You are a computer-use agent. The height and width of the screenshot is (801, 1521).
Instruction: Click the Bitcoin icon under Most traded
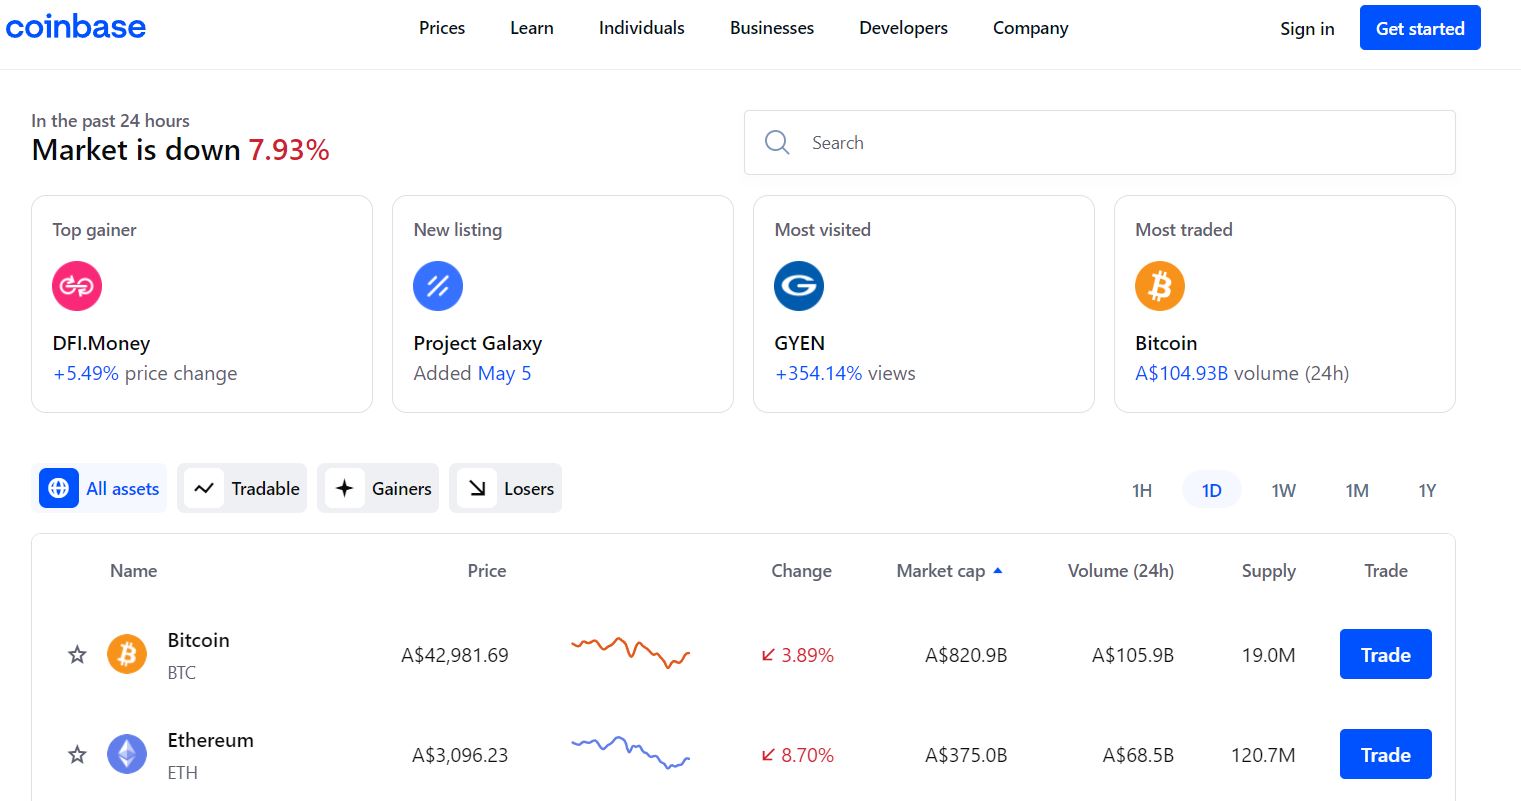tap(1159, 286)
